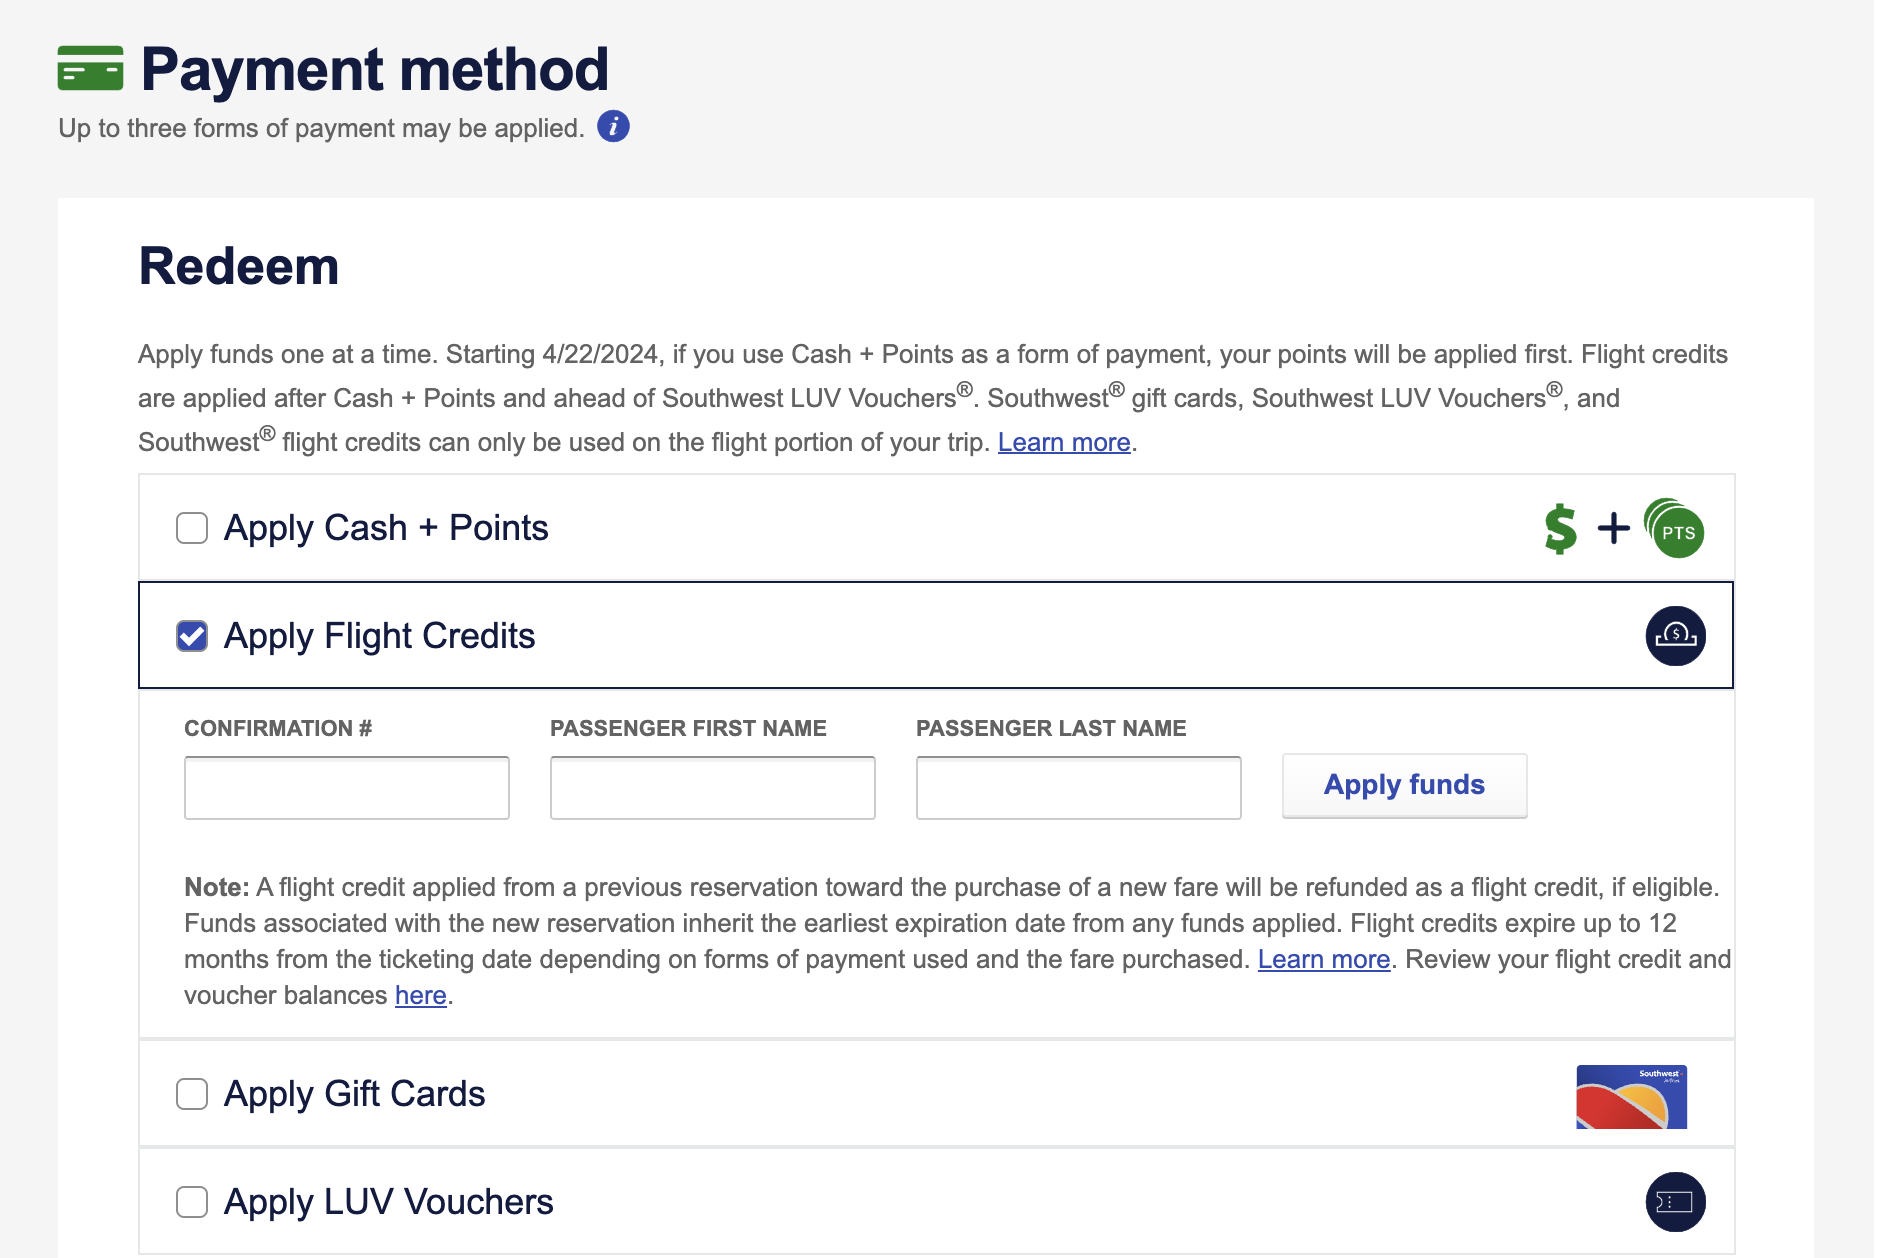Uncheck the Apply Flight Credits checkbox

point(191,635)
